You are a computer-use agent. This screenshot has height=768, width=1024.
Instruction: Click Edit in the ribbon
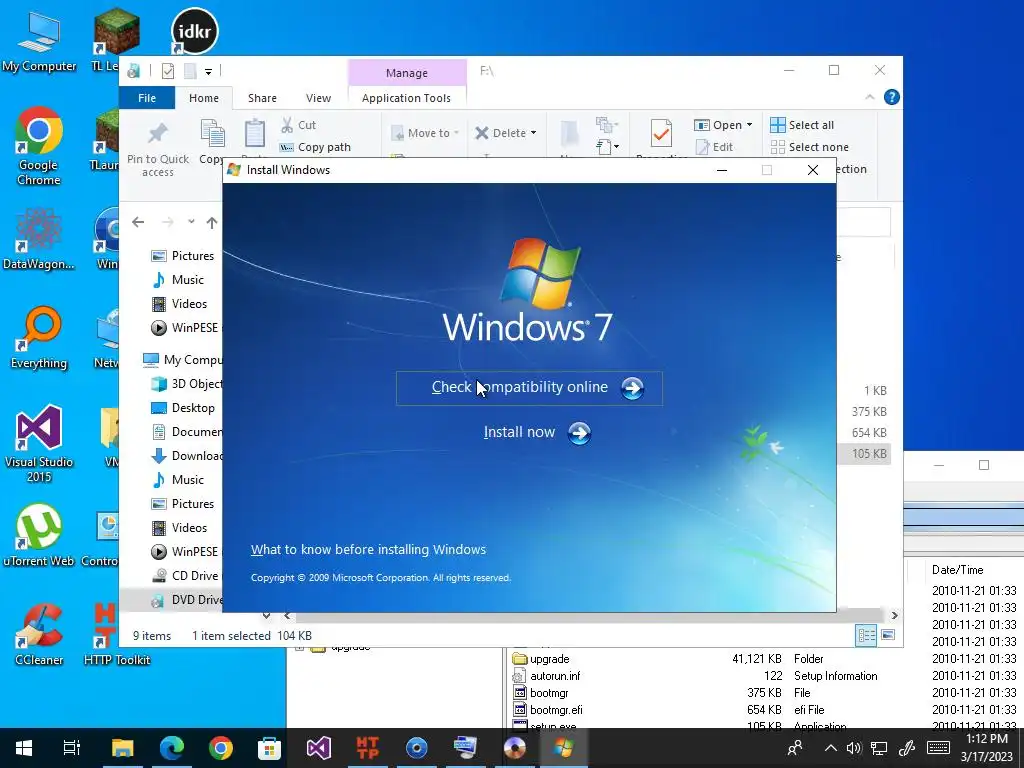pos(714,147)
